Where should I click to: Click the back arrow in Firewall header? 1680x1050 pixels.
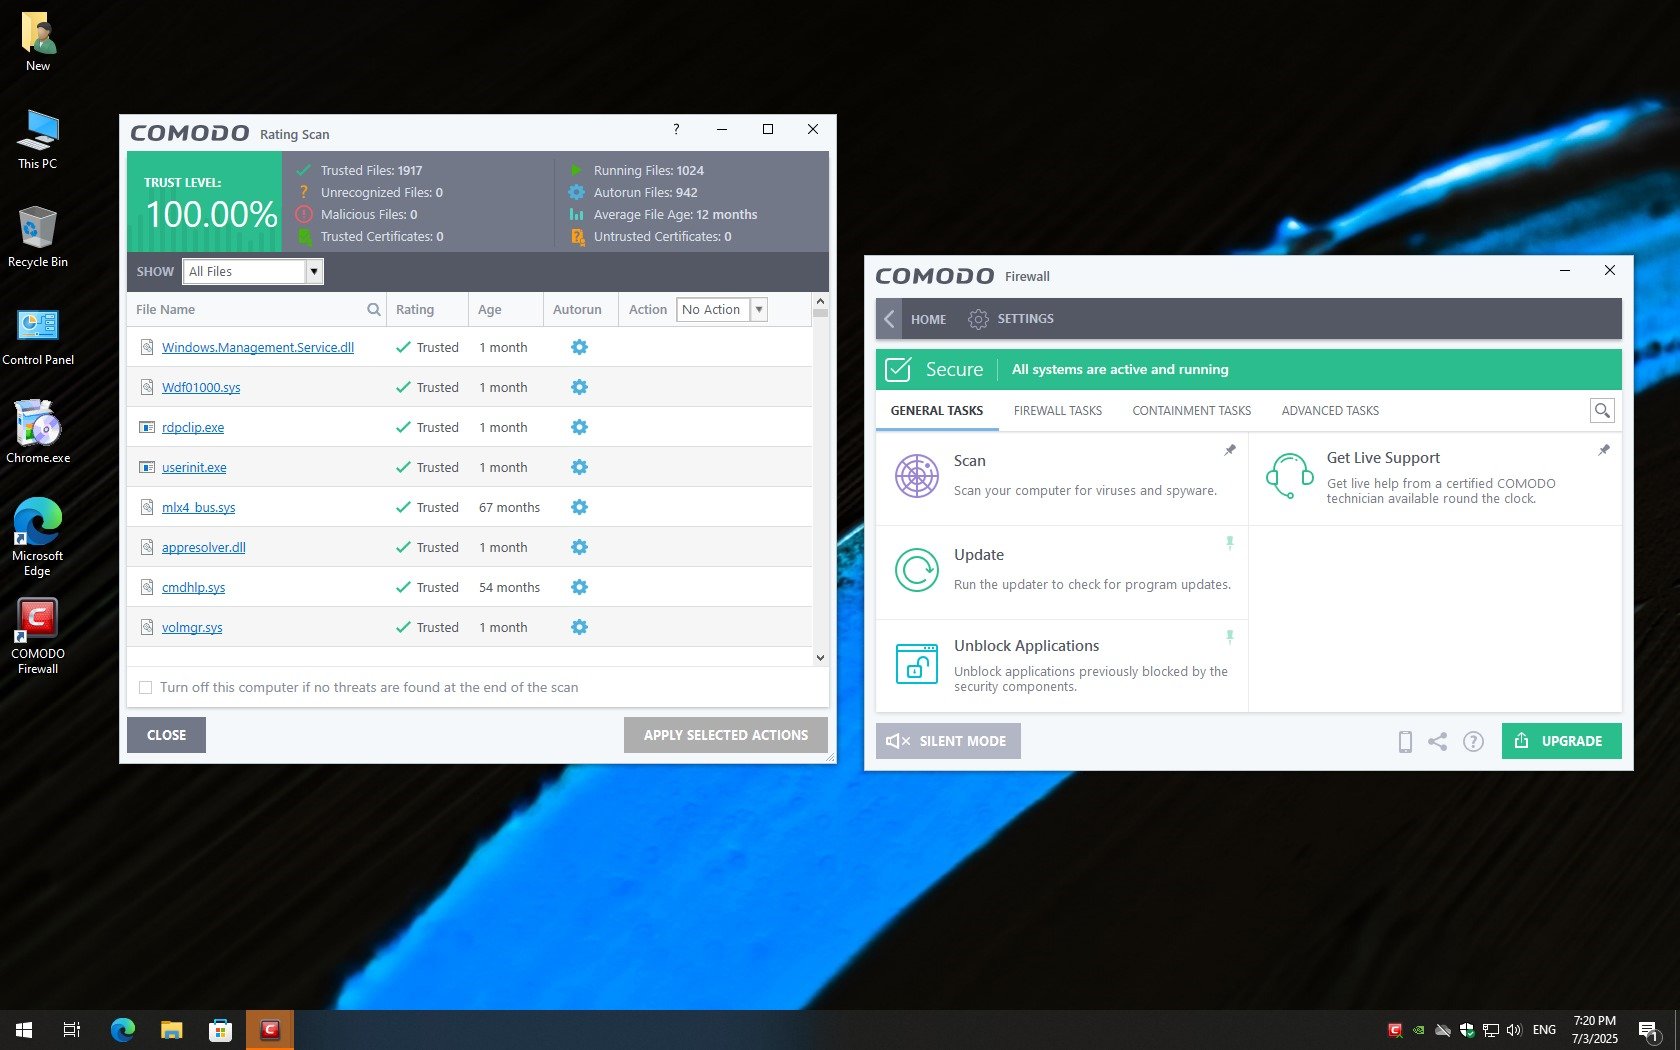pyautogui.click(x=889, y=319)
